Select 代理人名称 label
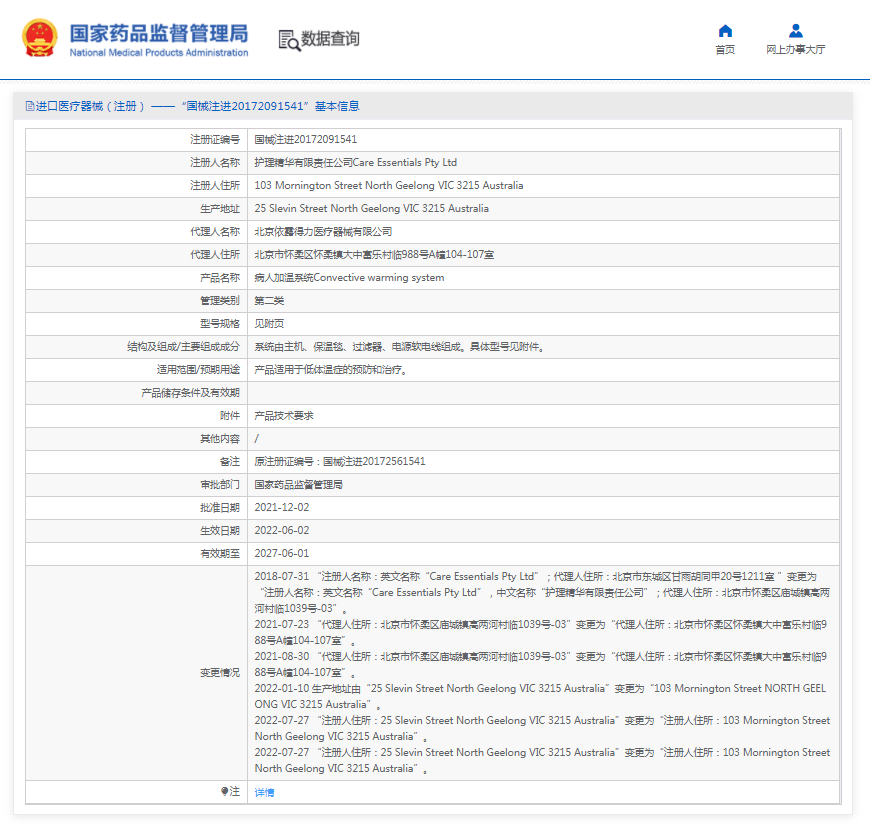This screenshot has width=870, height=828. (x=215, y=231)
